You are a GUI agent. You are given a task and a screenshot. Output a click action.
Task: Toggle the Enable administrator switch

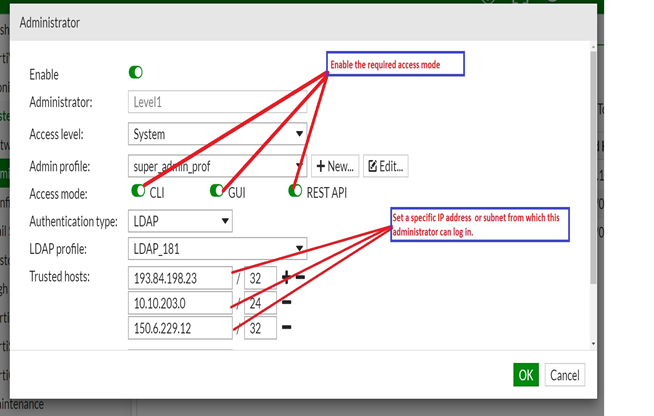coord(136,73)
